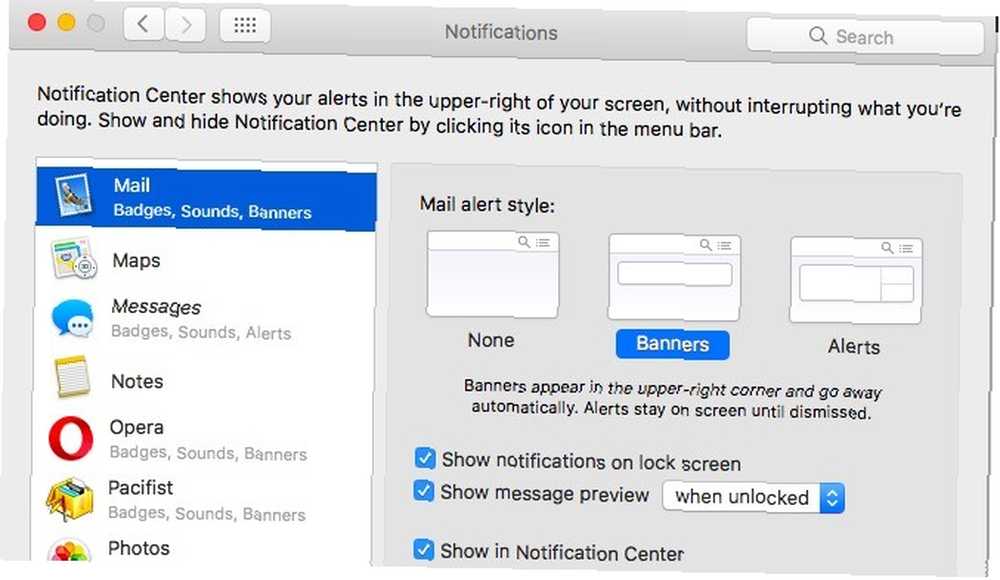
Task: Click the Opera browser icon
Action: [71, 438]
